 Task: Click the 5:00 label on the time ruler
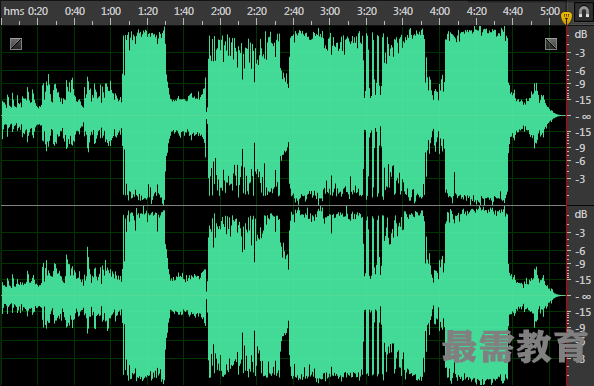pos(550,11)
